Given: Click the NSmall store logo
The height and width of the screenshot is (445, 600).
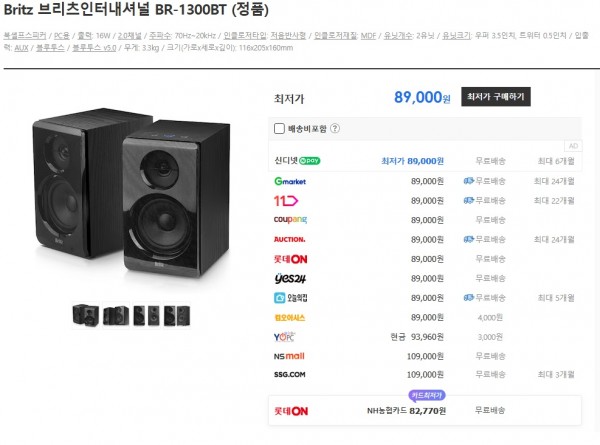Looking at the screenshot, I should tap(289, 356).
